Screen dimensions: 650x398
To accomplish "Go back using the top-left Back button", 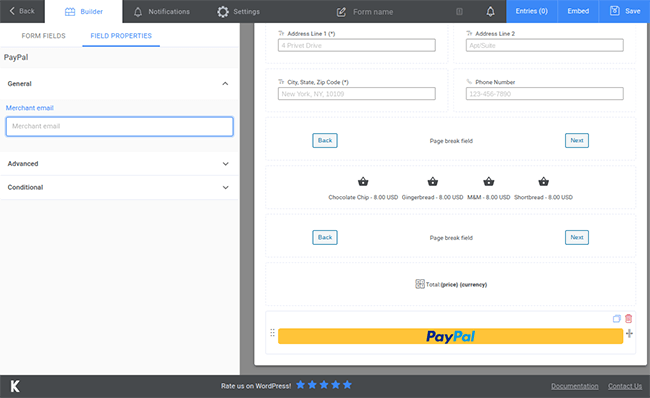I will coord(22,11).
